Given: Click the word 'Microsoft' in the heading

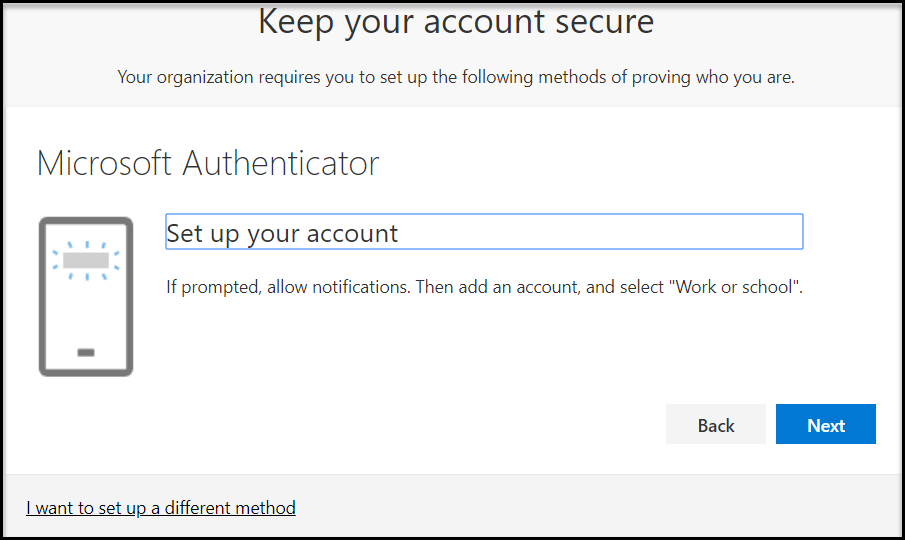Looking at the screenshot, I should (x=104, y=163).
